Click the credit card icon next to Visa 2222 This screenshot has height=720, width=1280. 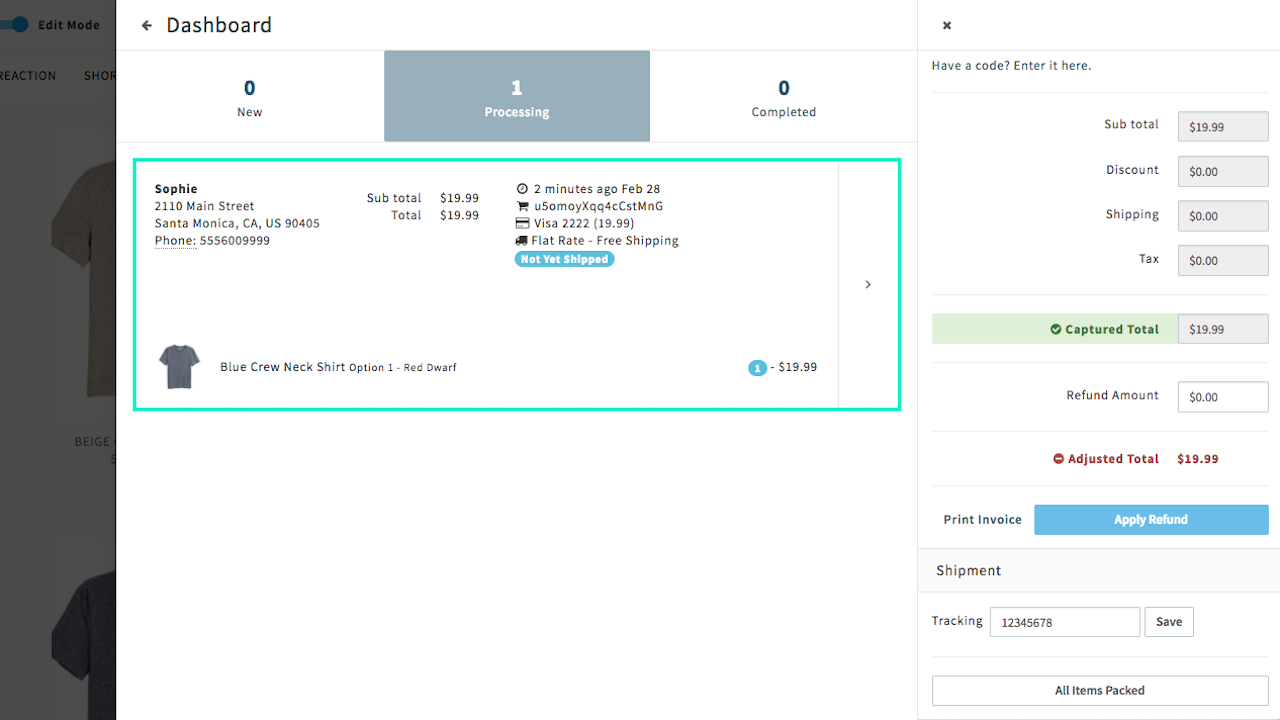[522, 223]
